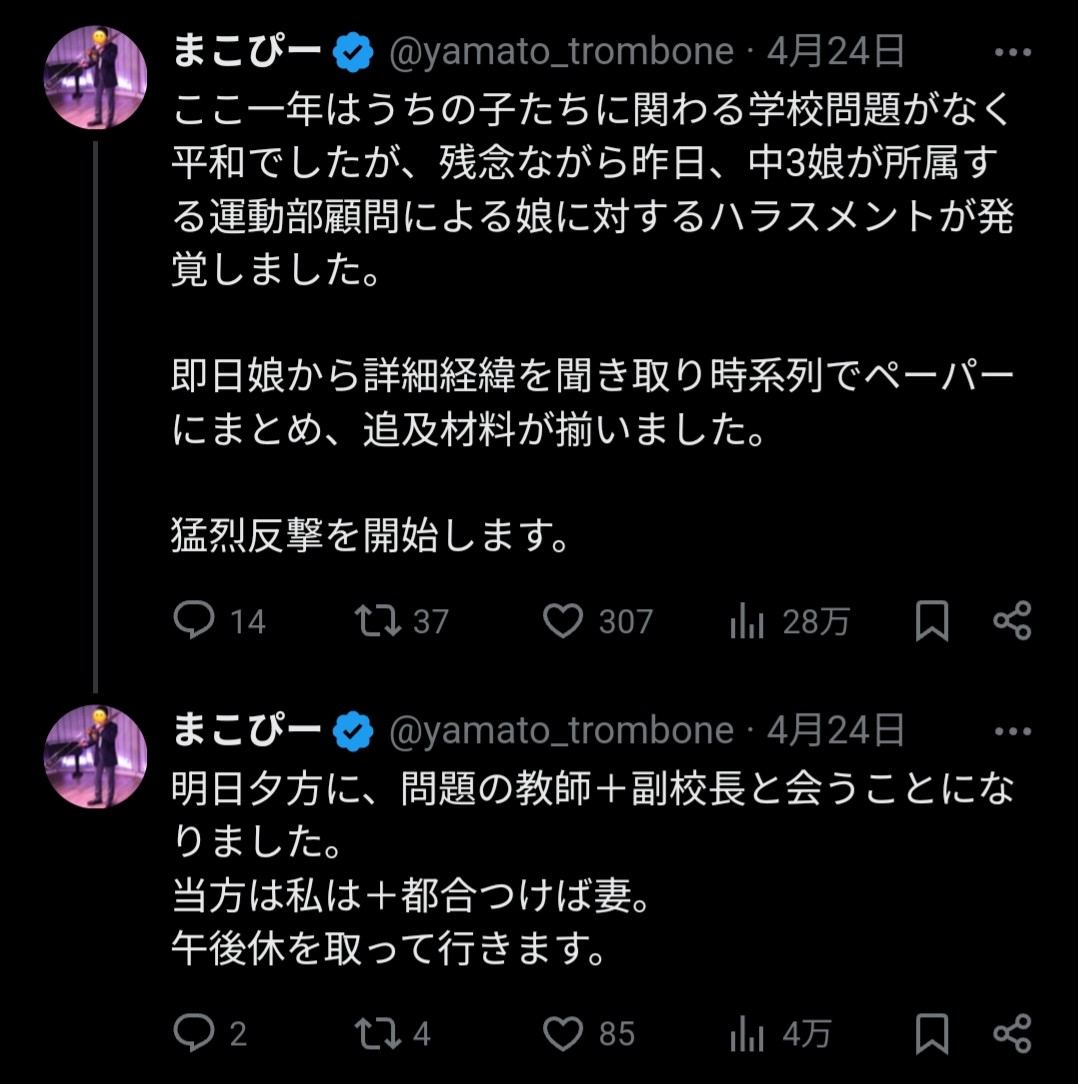Repost the second tweet with 4 reposts

379,1032
